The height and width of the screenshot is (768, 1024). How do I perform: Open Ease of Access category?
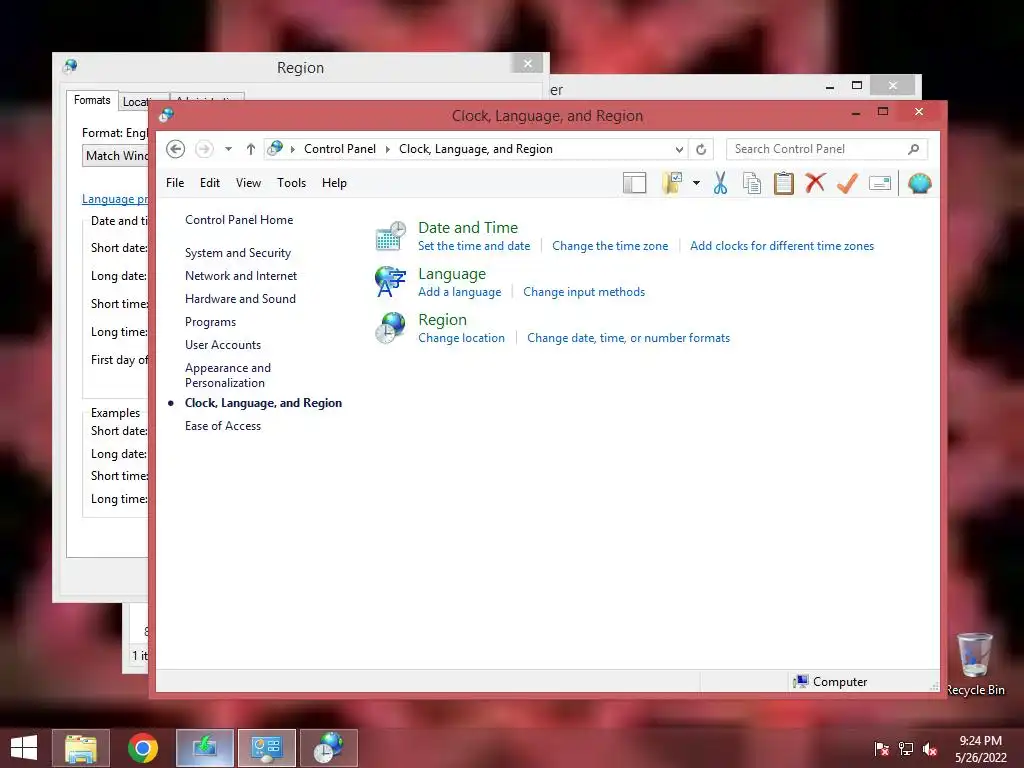click(x=223, y=426)
